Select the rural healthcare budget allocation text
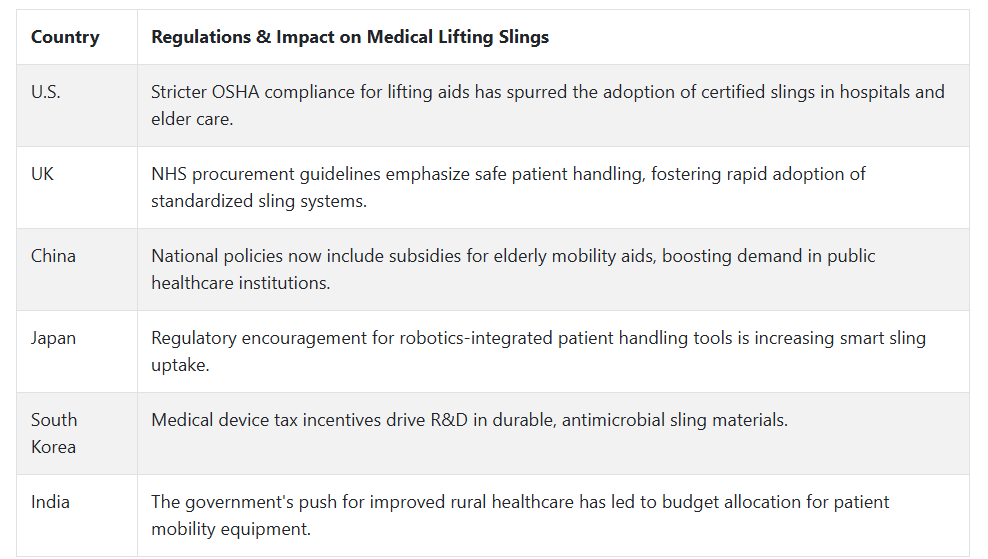 pos(520,515)
